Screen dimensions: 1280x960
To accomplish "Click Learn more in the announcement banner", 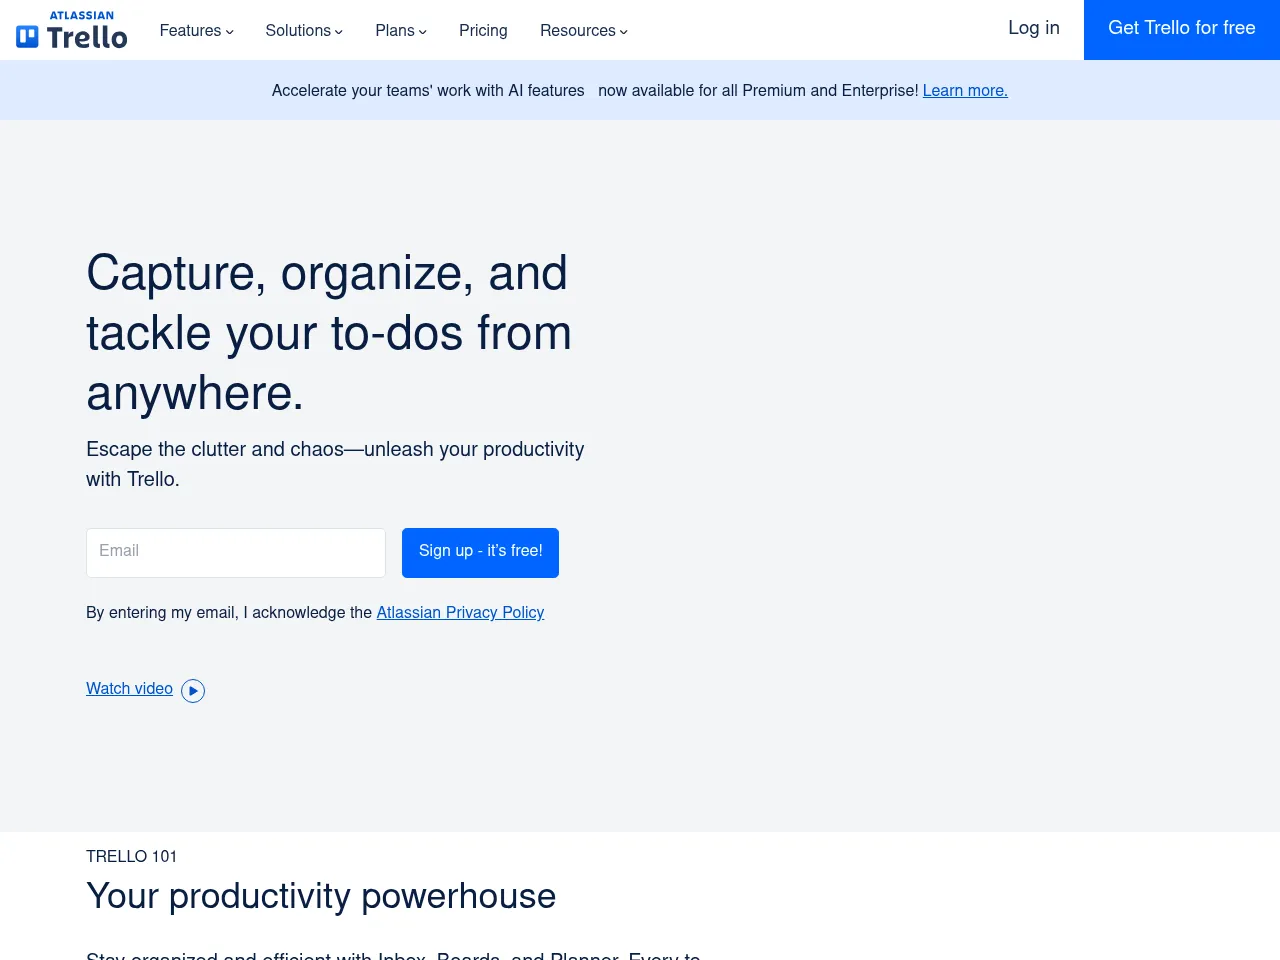I will tap(964, 91).
